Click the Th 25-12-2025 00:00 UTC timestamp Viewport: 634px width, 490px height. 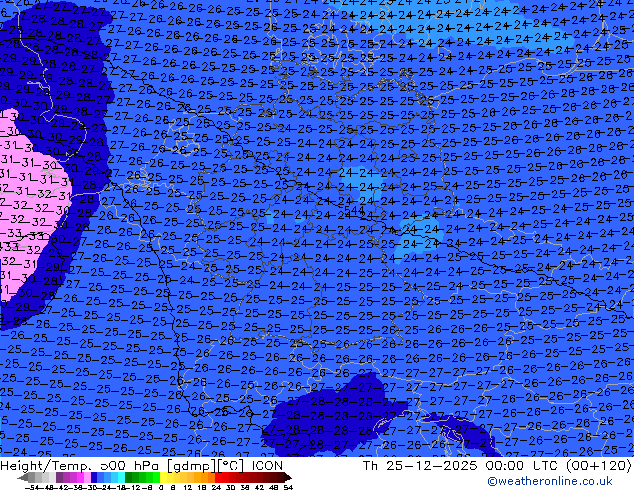497,465
